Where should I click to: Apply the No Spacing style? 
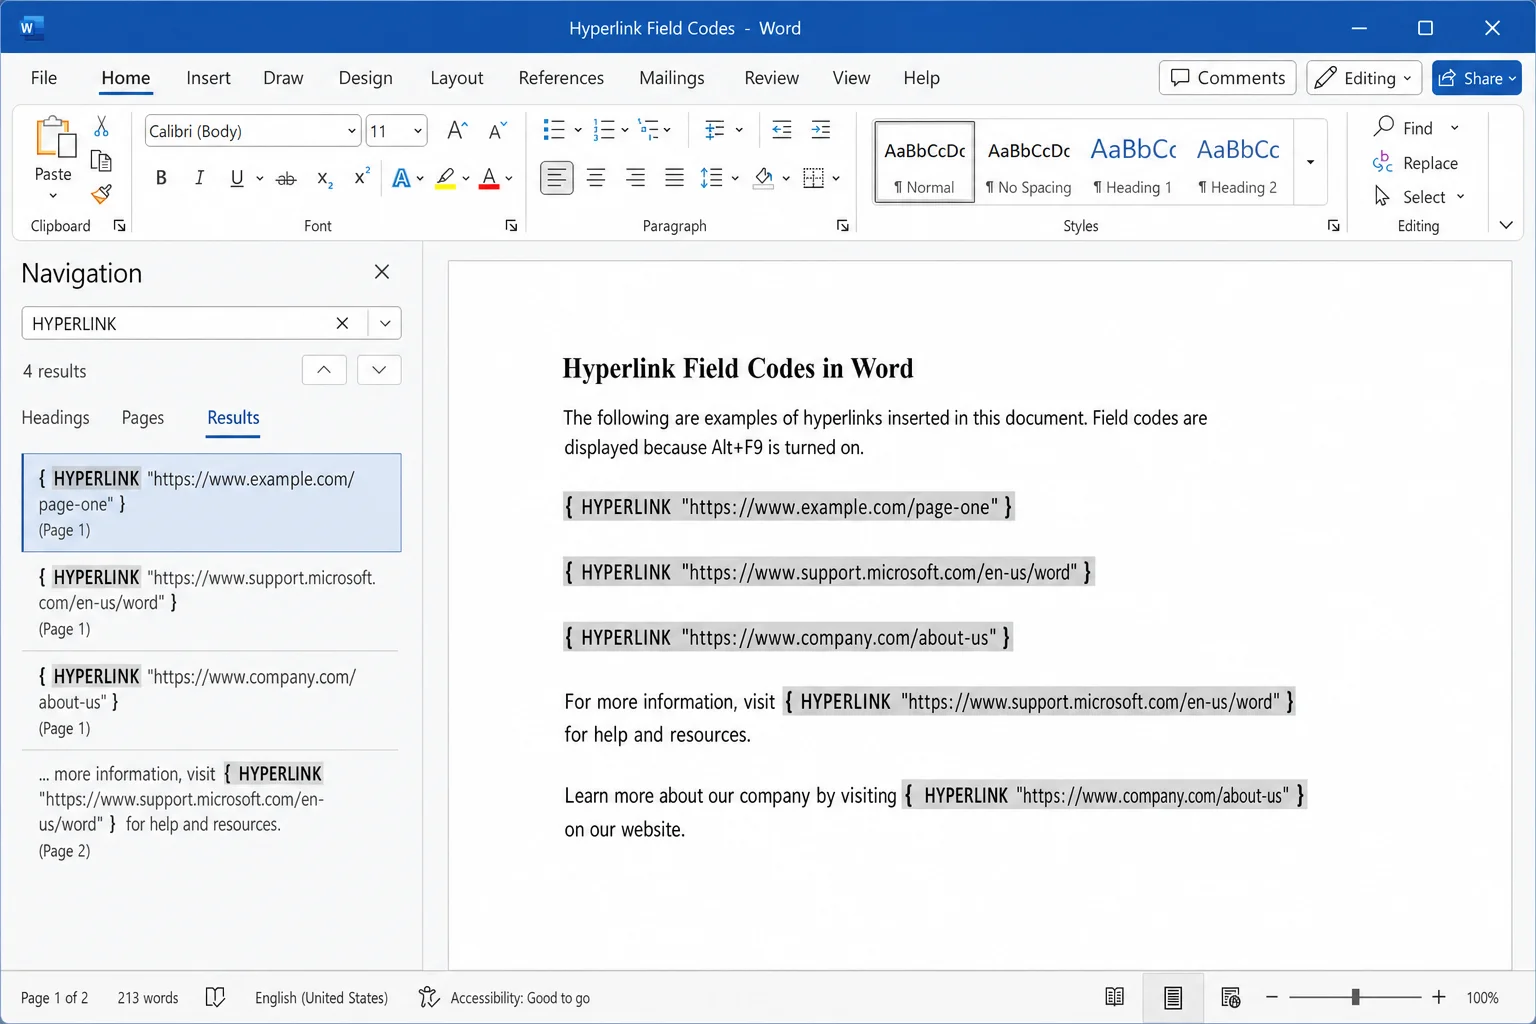[1028, 163]
